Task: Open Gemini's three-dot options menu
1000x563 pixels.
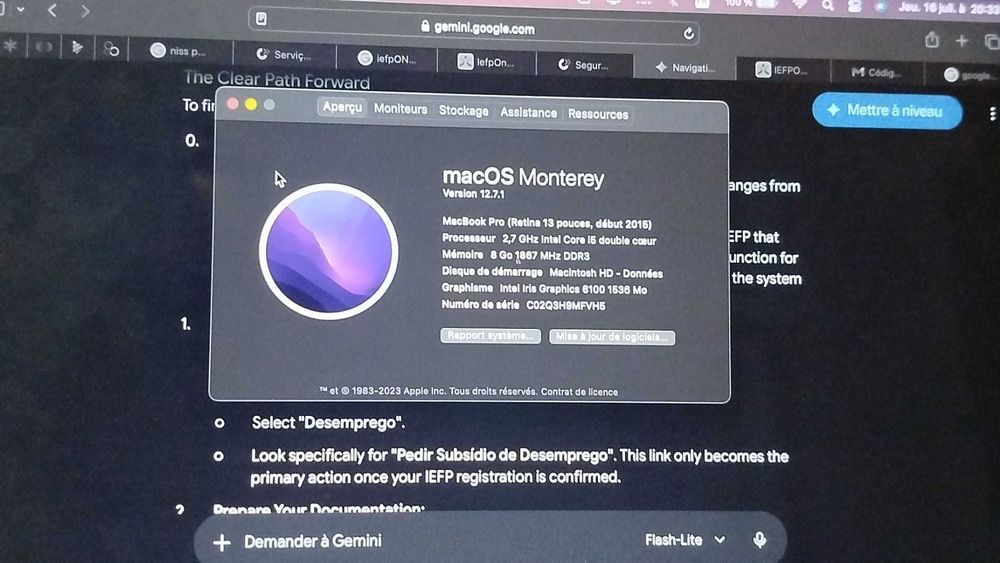Action: point(992,114)
